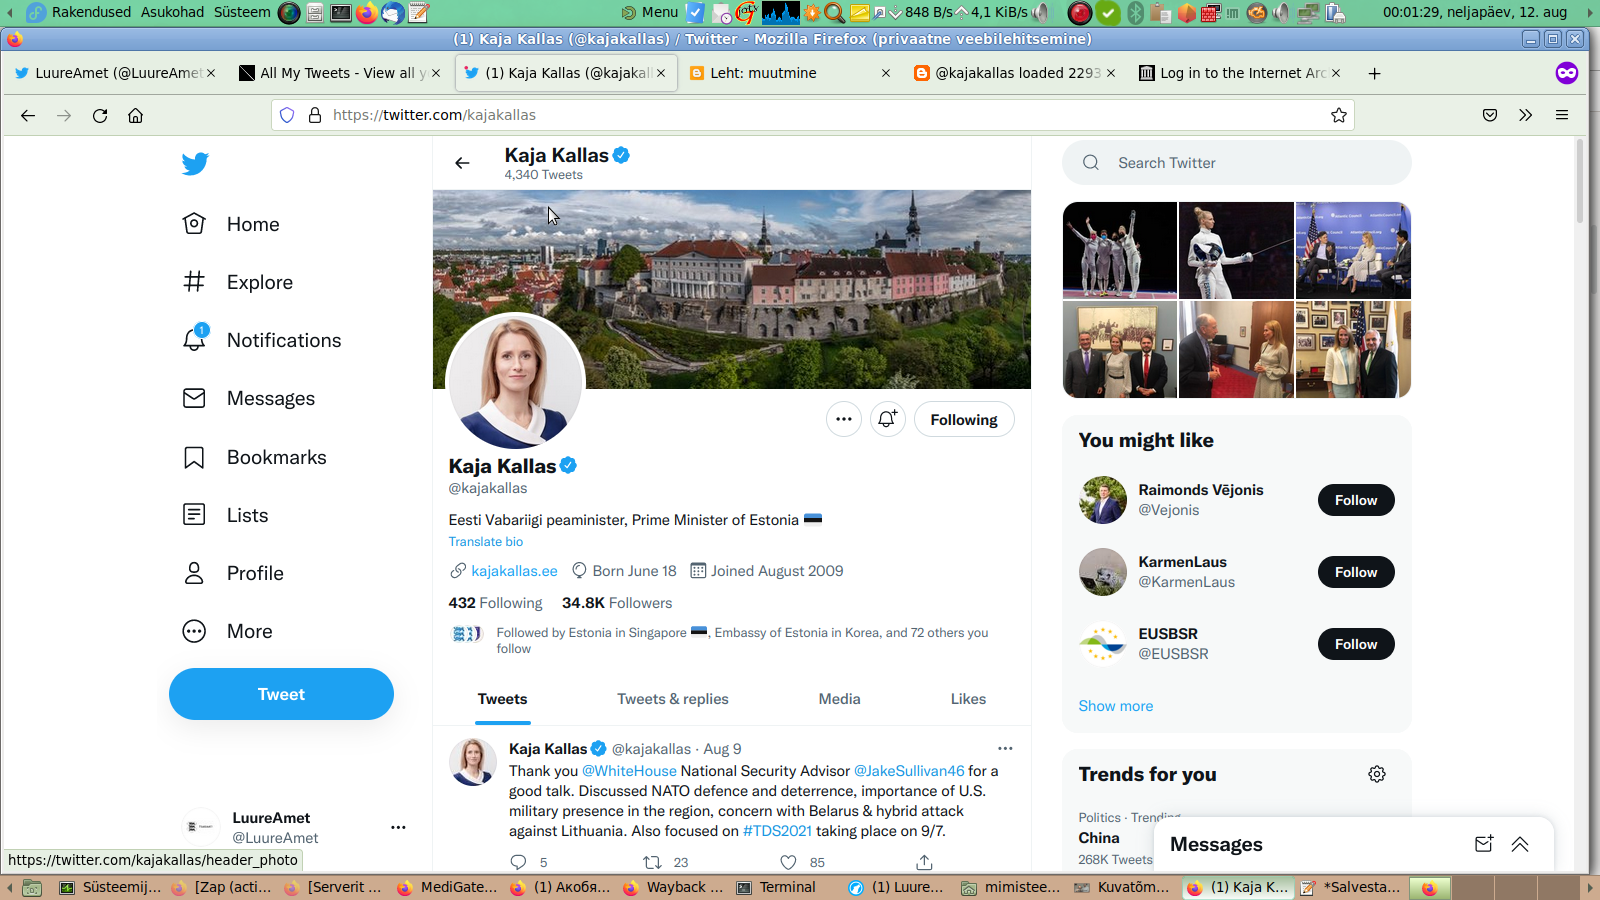1600x900 pixels.
Task: View the 432 Following list
Action: click(x=495, y=603)
